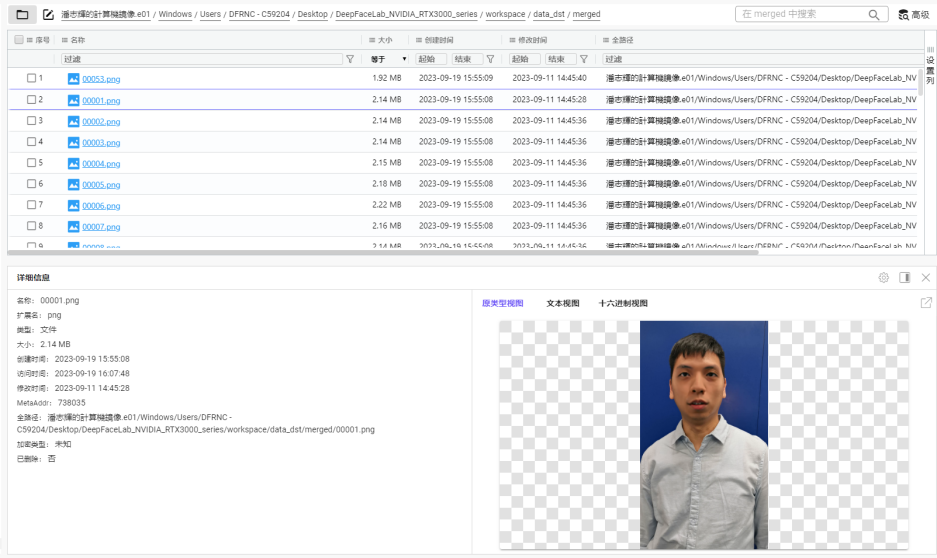Go to Windows in the breadcrumb path
The height and width of the screenshot is (558, 937).
click(x=175, y=14)
